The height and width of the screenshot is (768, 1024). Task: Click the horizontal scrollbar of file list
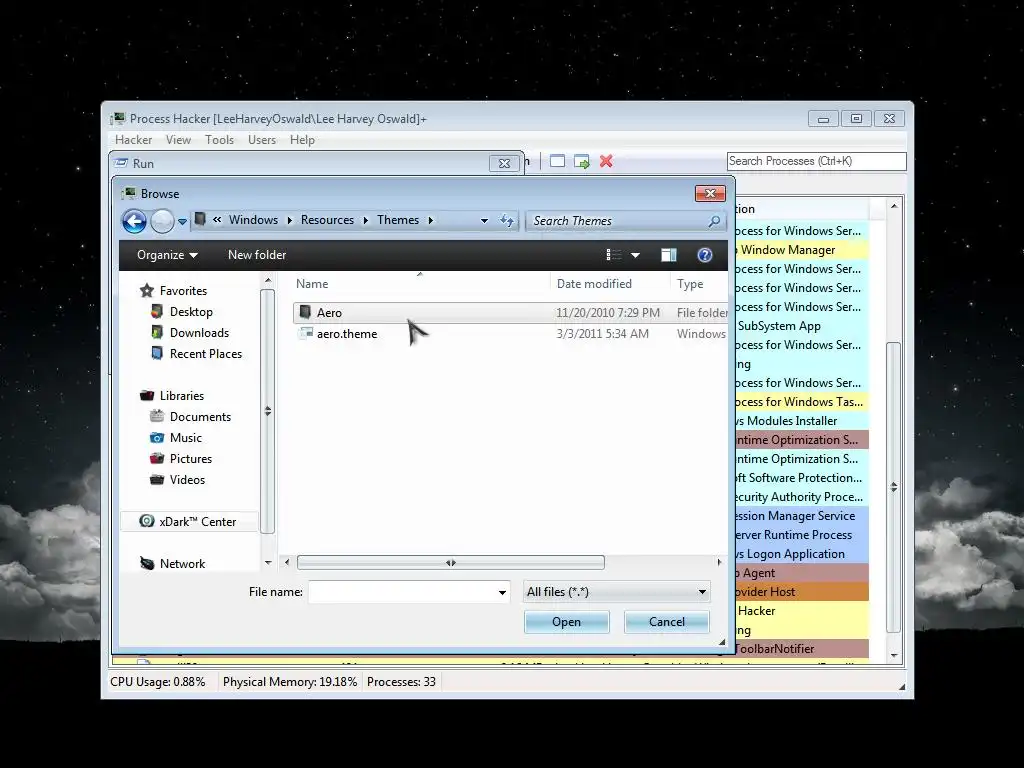point(451,562)
